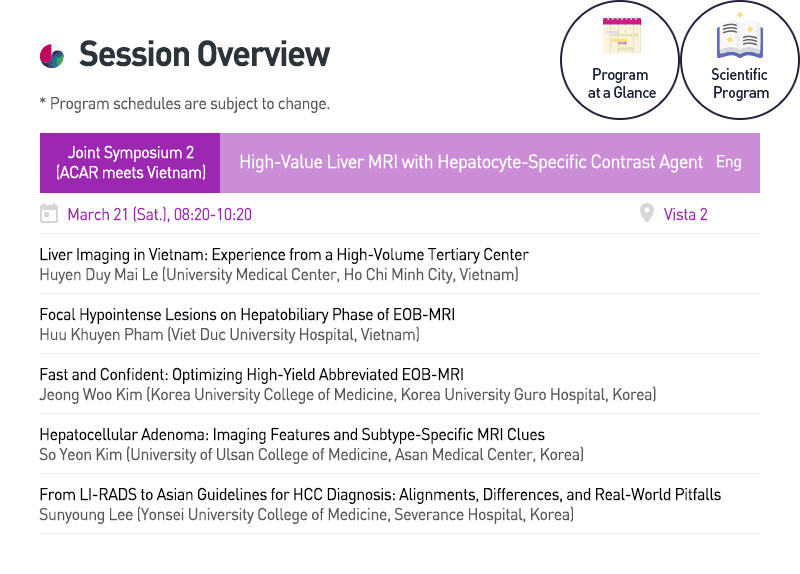800x574 pixels.
Task: Click the colorful logo beside Session Overview
Action: click(x=52, y=55)
